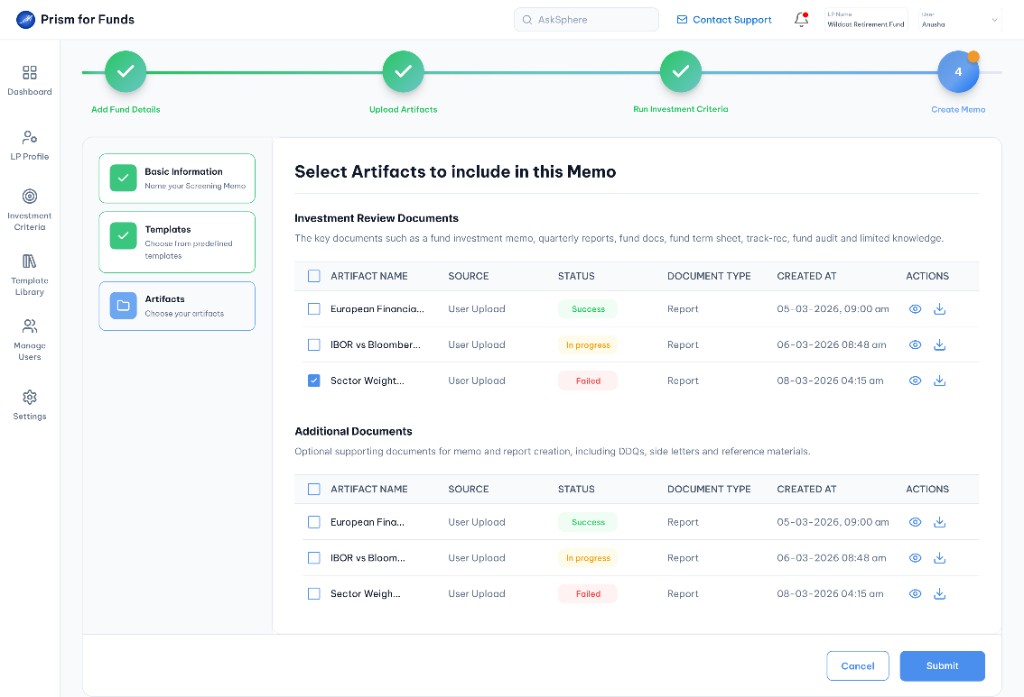Toggle select-all checkbox in Additional Documents header
Screen dimensions: 1024x697
314,489
